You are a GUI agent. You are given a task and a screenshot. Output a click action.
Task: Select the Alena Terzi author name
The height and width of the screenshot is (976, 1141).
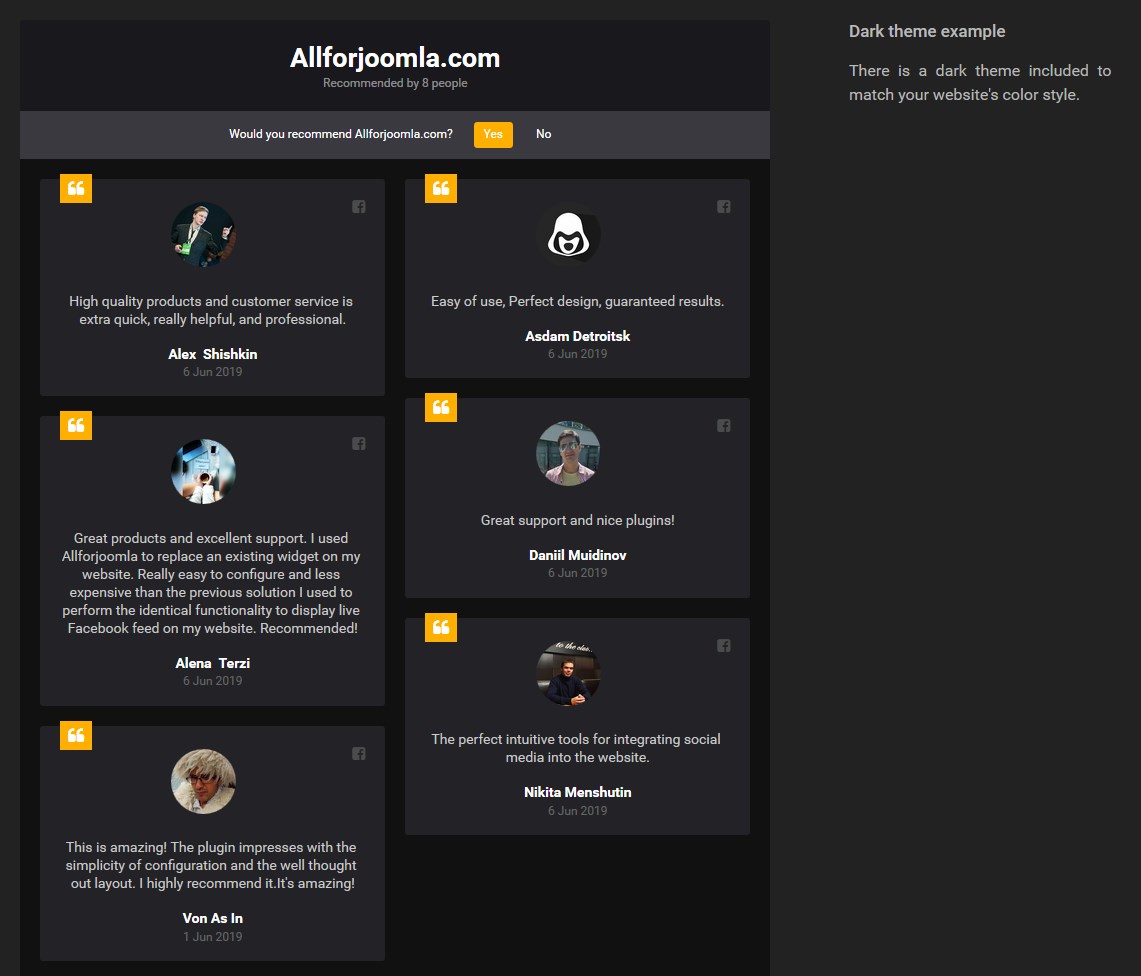(212, 664)
